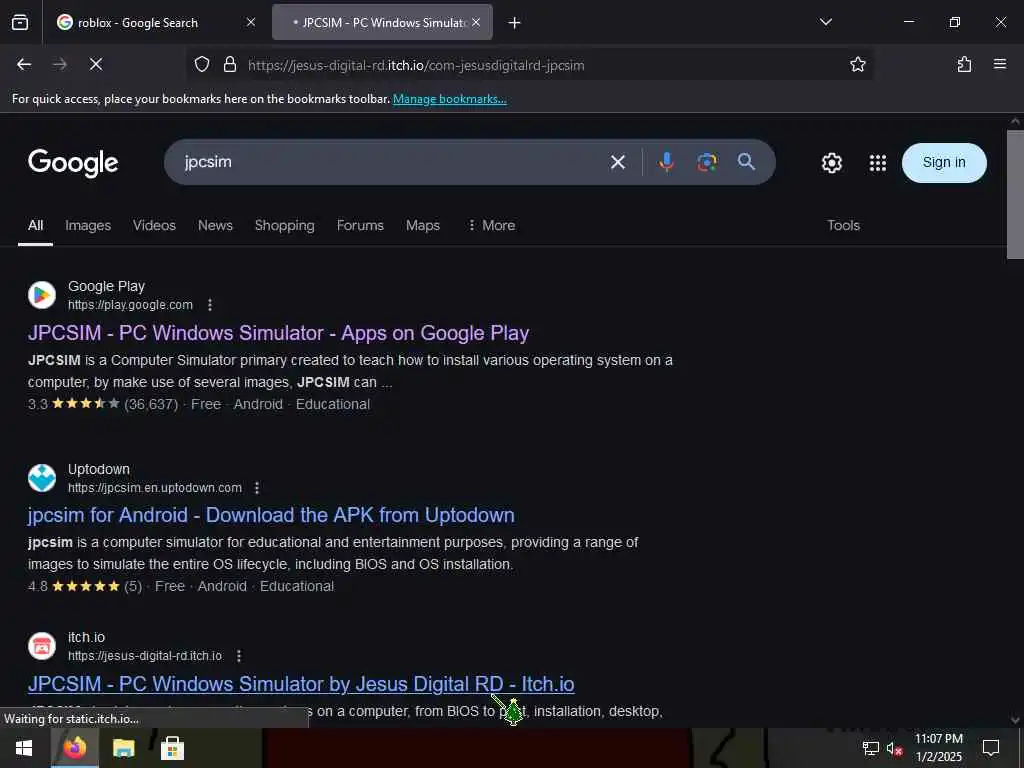1024x768 pixels.
Task: Open Manage bookmarks link
Action: 449,99
